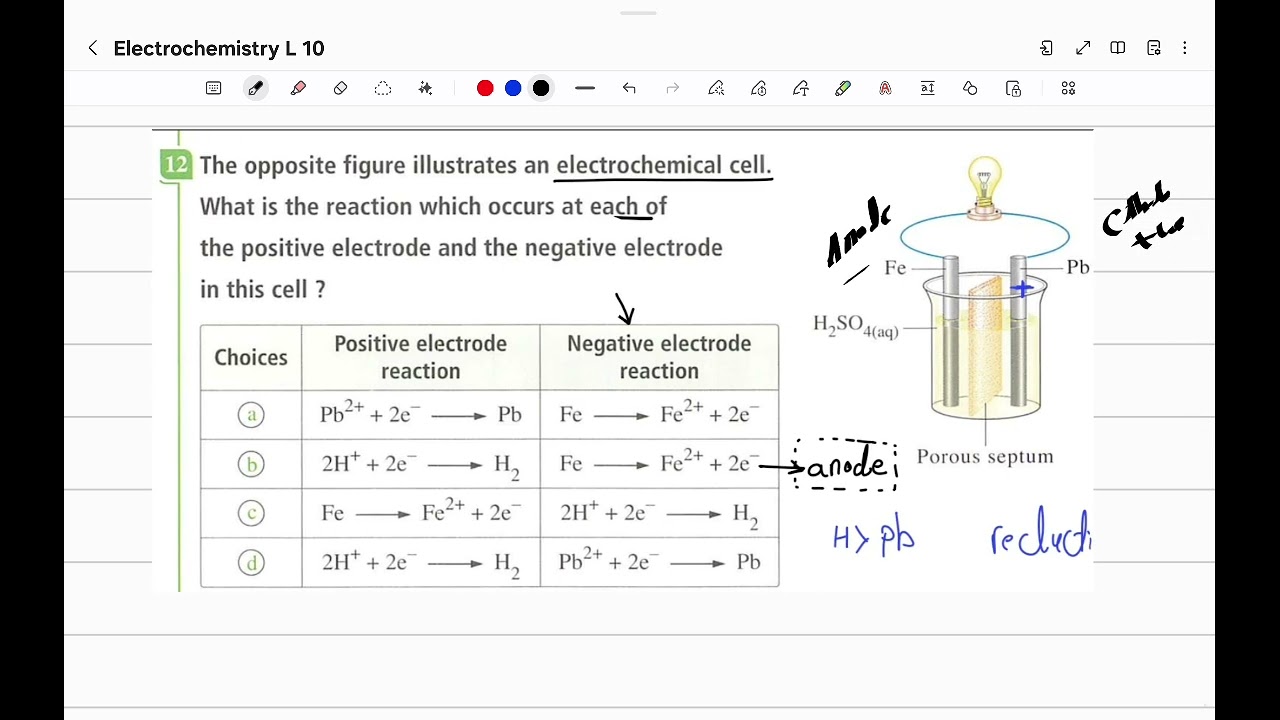
Task: Switch to keyboard text input mode
Action: pyautogui.click(x=213, y=88)
